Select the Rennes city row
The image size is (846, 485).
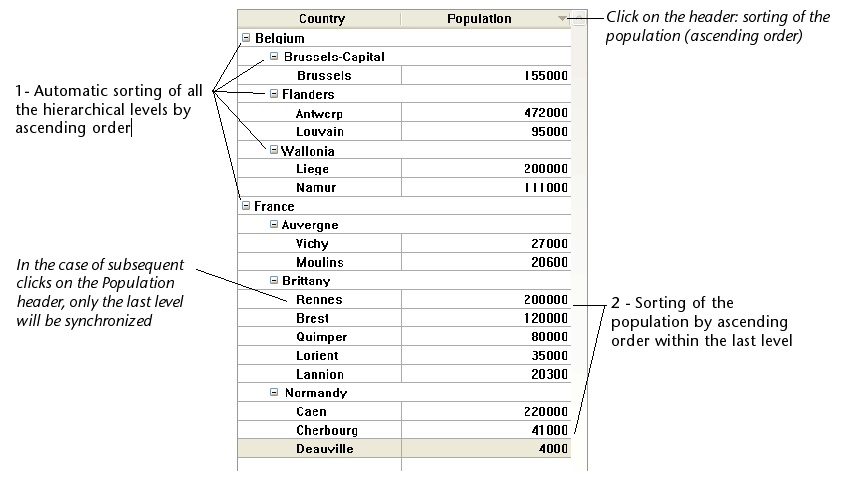click(319, 299)
